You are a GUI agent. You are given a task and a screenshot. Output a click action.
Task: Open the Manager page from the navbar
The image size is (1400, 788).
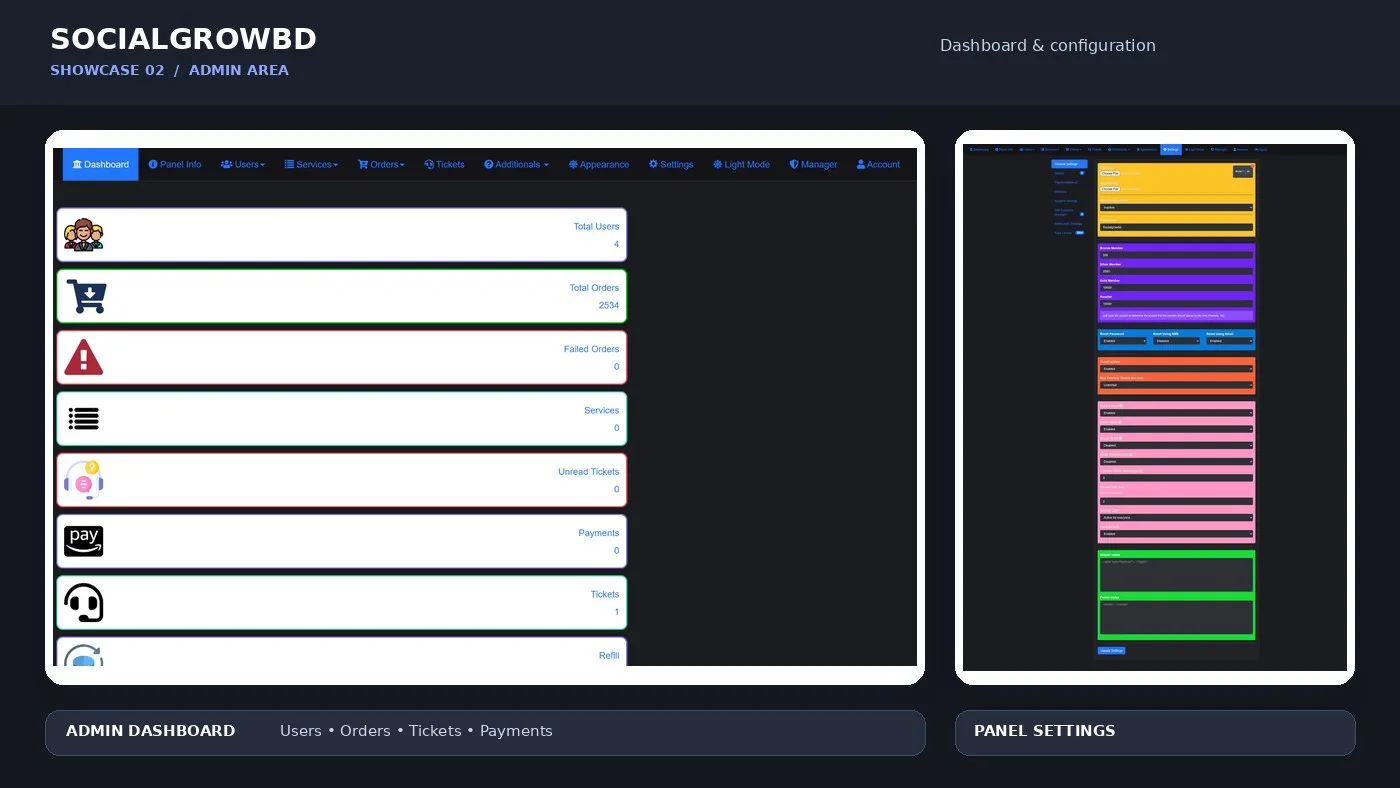tap(813, 164)
